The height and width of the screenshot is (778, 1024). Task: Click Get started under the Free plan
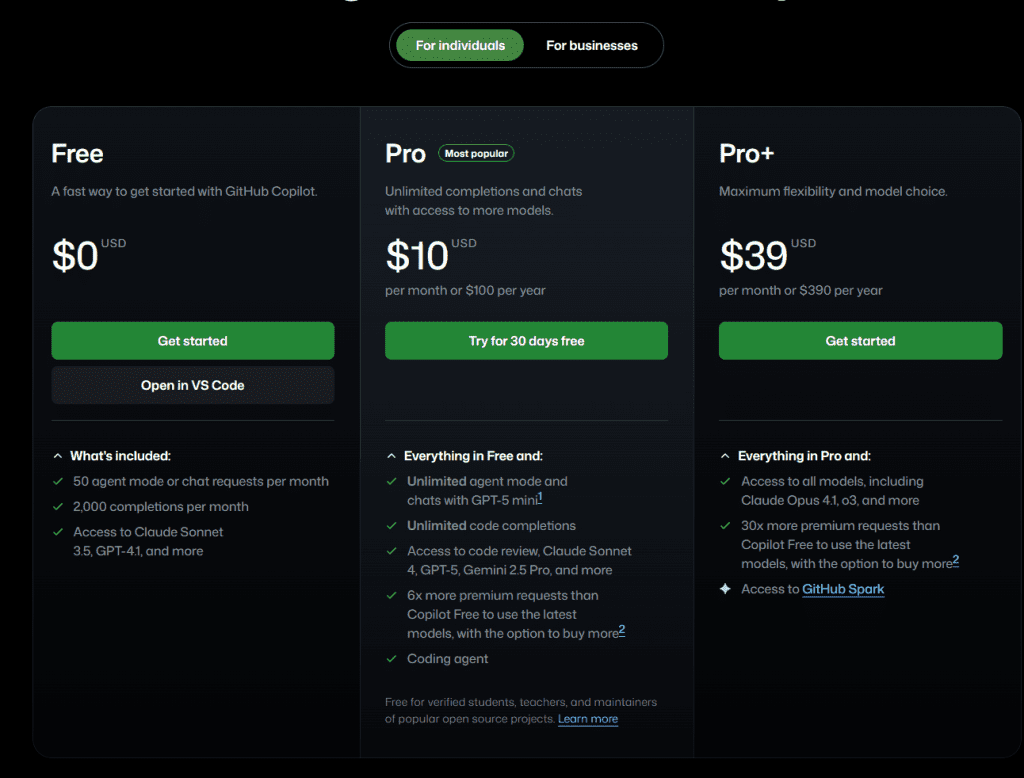(x=193, y=341)
